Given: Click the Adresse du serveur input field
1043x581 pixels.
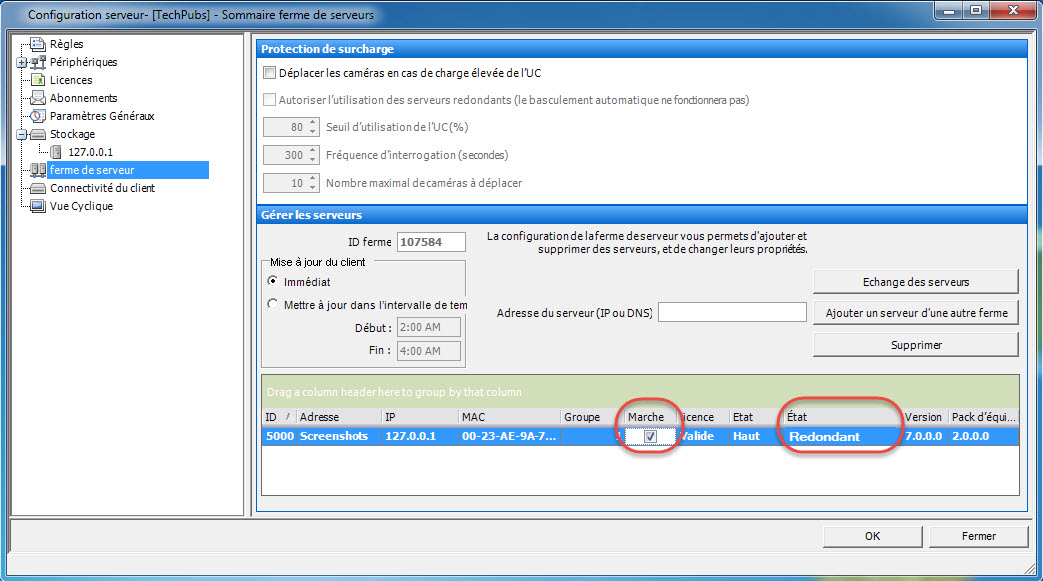Looking at the screenshot, I should coord(732,312).
